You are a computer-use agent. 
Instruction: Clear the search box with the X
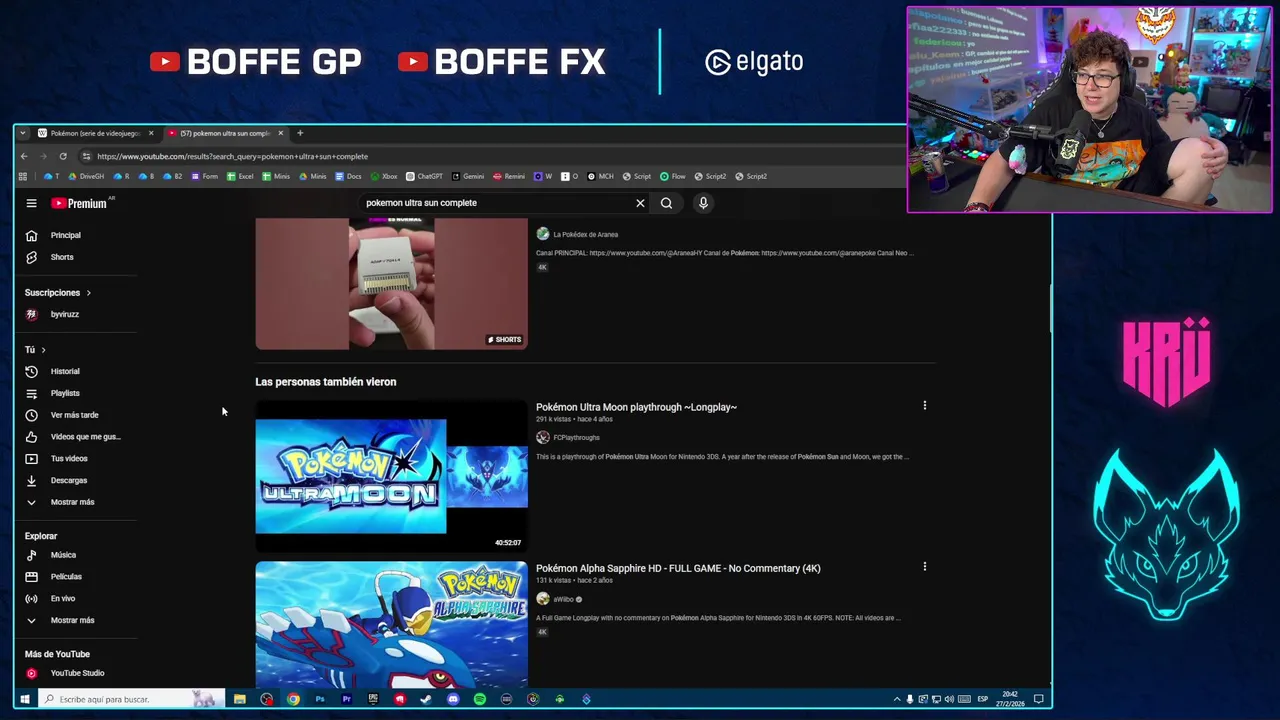pos(640,203)
